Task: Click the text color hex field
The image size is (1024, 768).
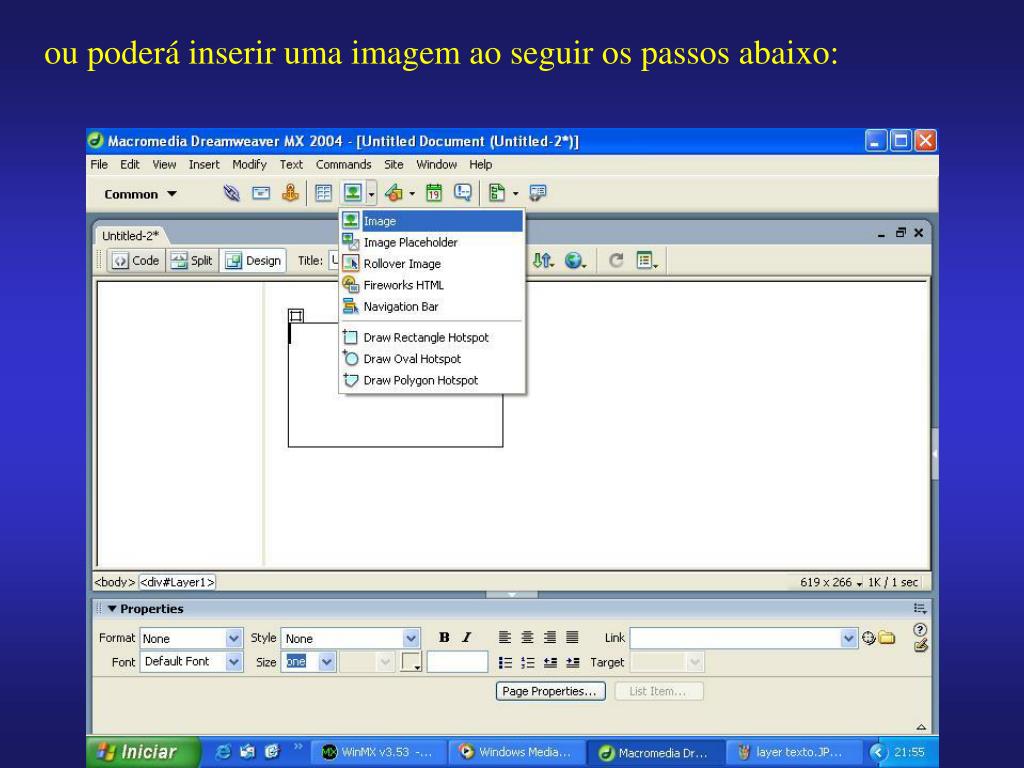Action: point(457,662)
